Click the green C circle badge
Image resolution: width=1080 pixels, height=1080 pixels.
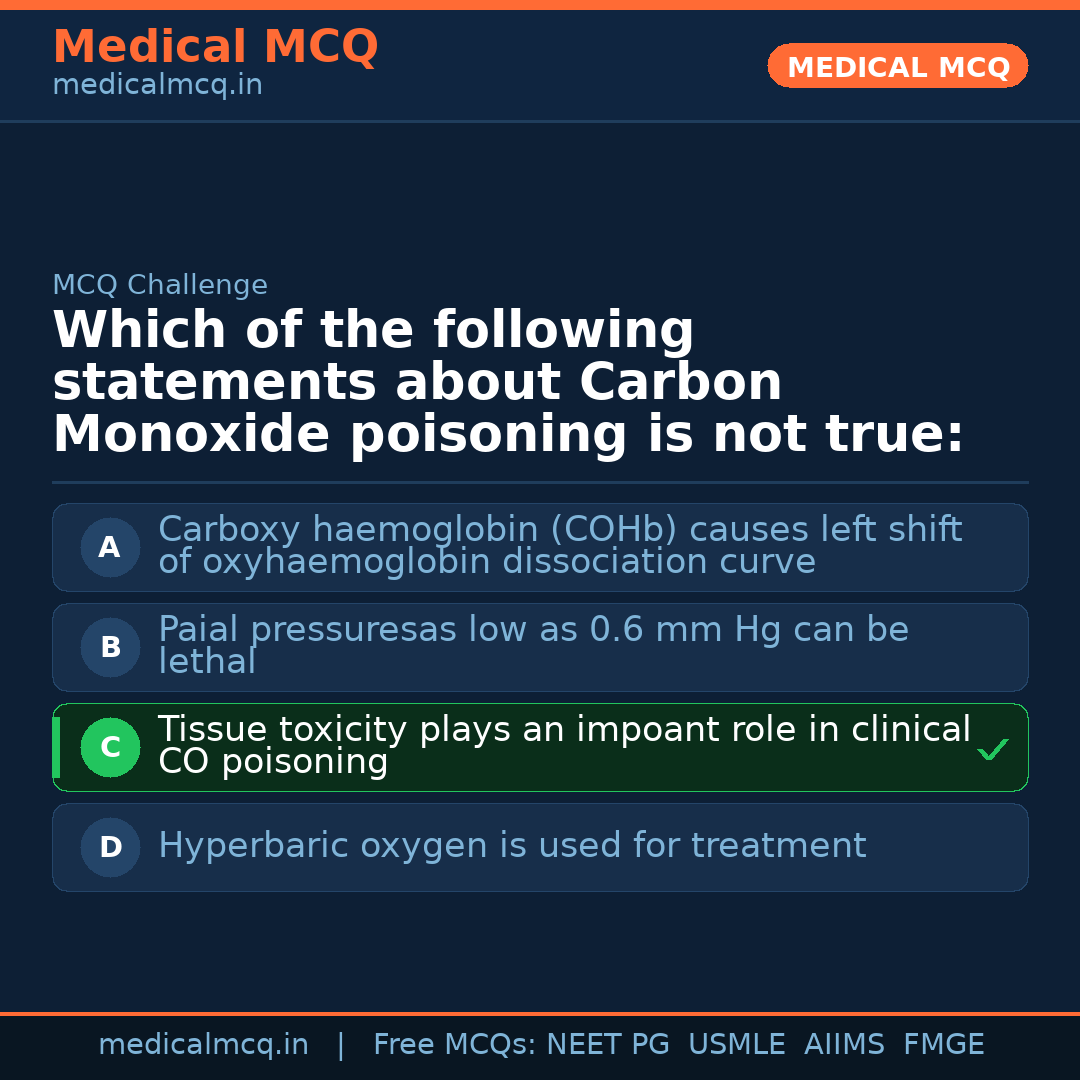pyautogui.click(x=110, y=748)
